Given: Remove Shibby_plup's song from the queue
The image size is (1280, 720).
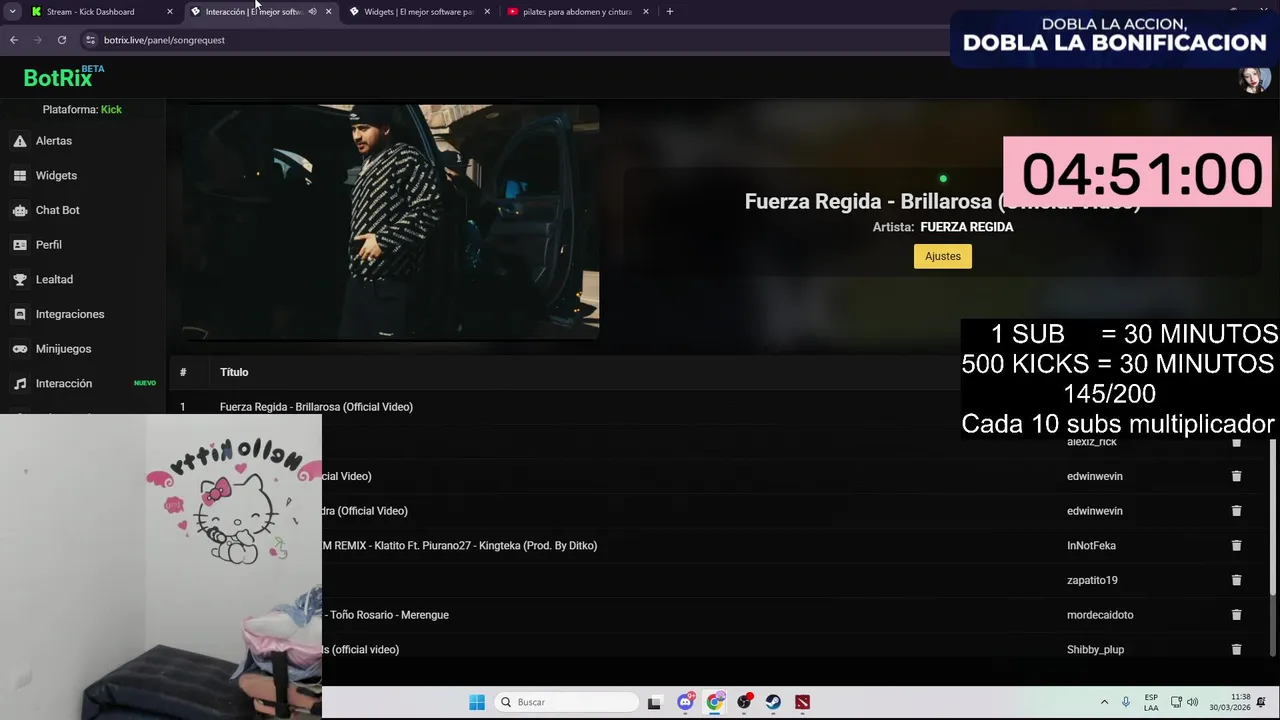Looking at the screenshot, I should 1236,650.
